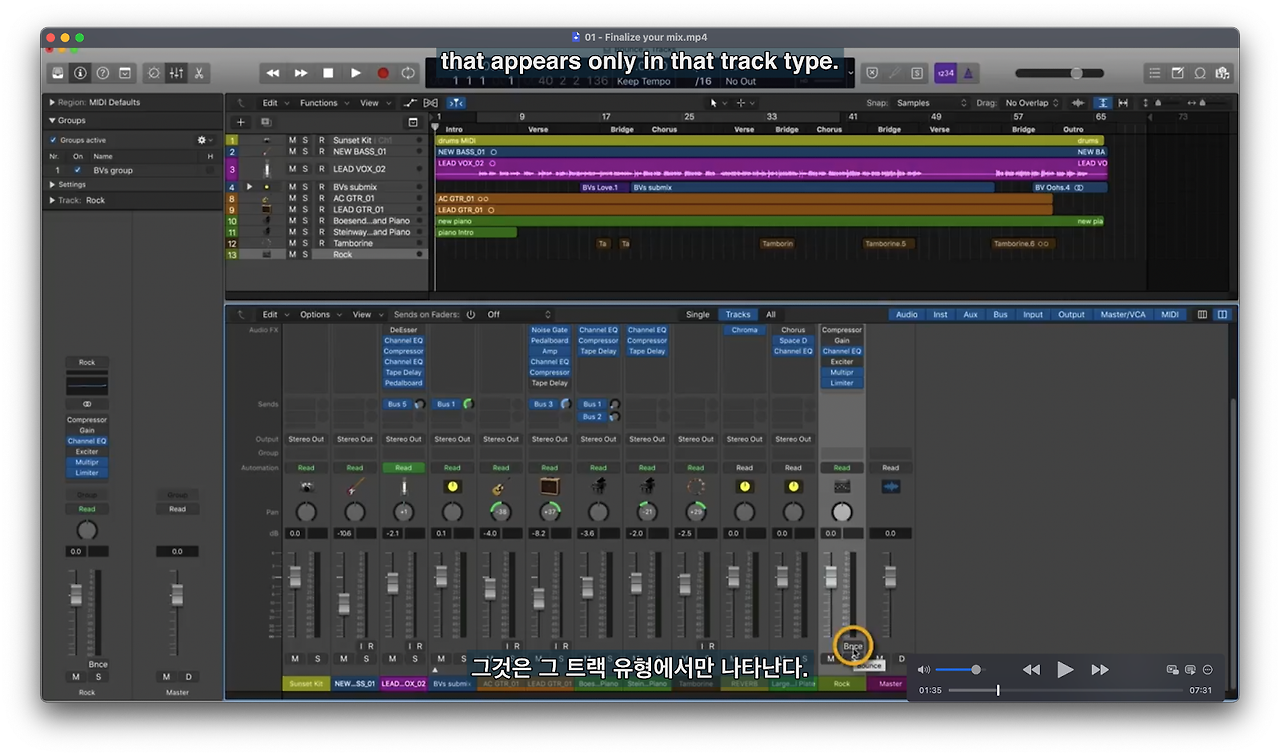Click the transport Play button
The width and height of the screenshot is (1280, 756).
coord(355,73)
